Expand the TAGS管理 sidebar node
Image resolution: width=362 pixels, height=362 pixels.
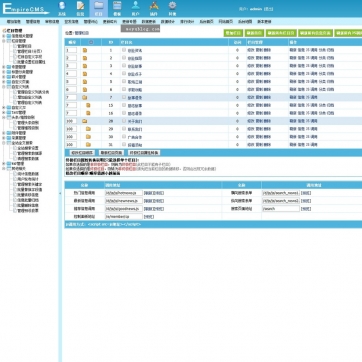coord(4,113)
